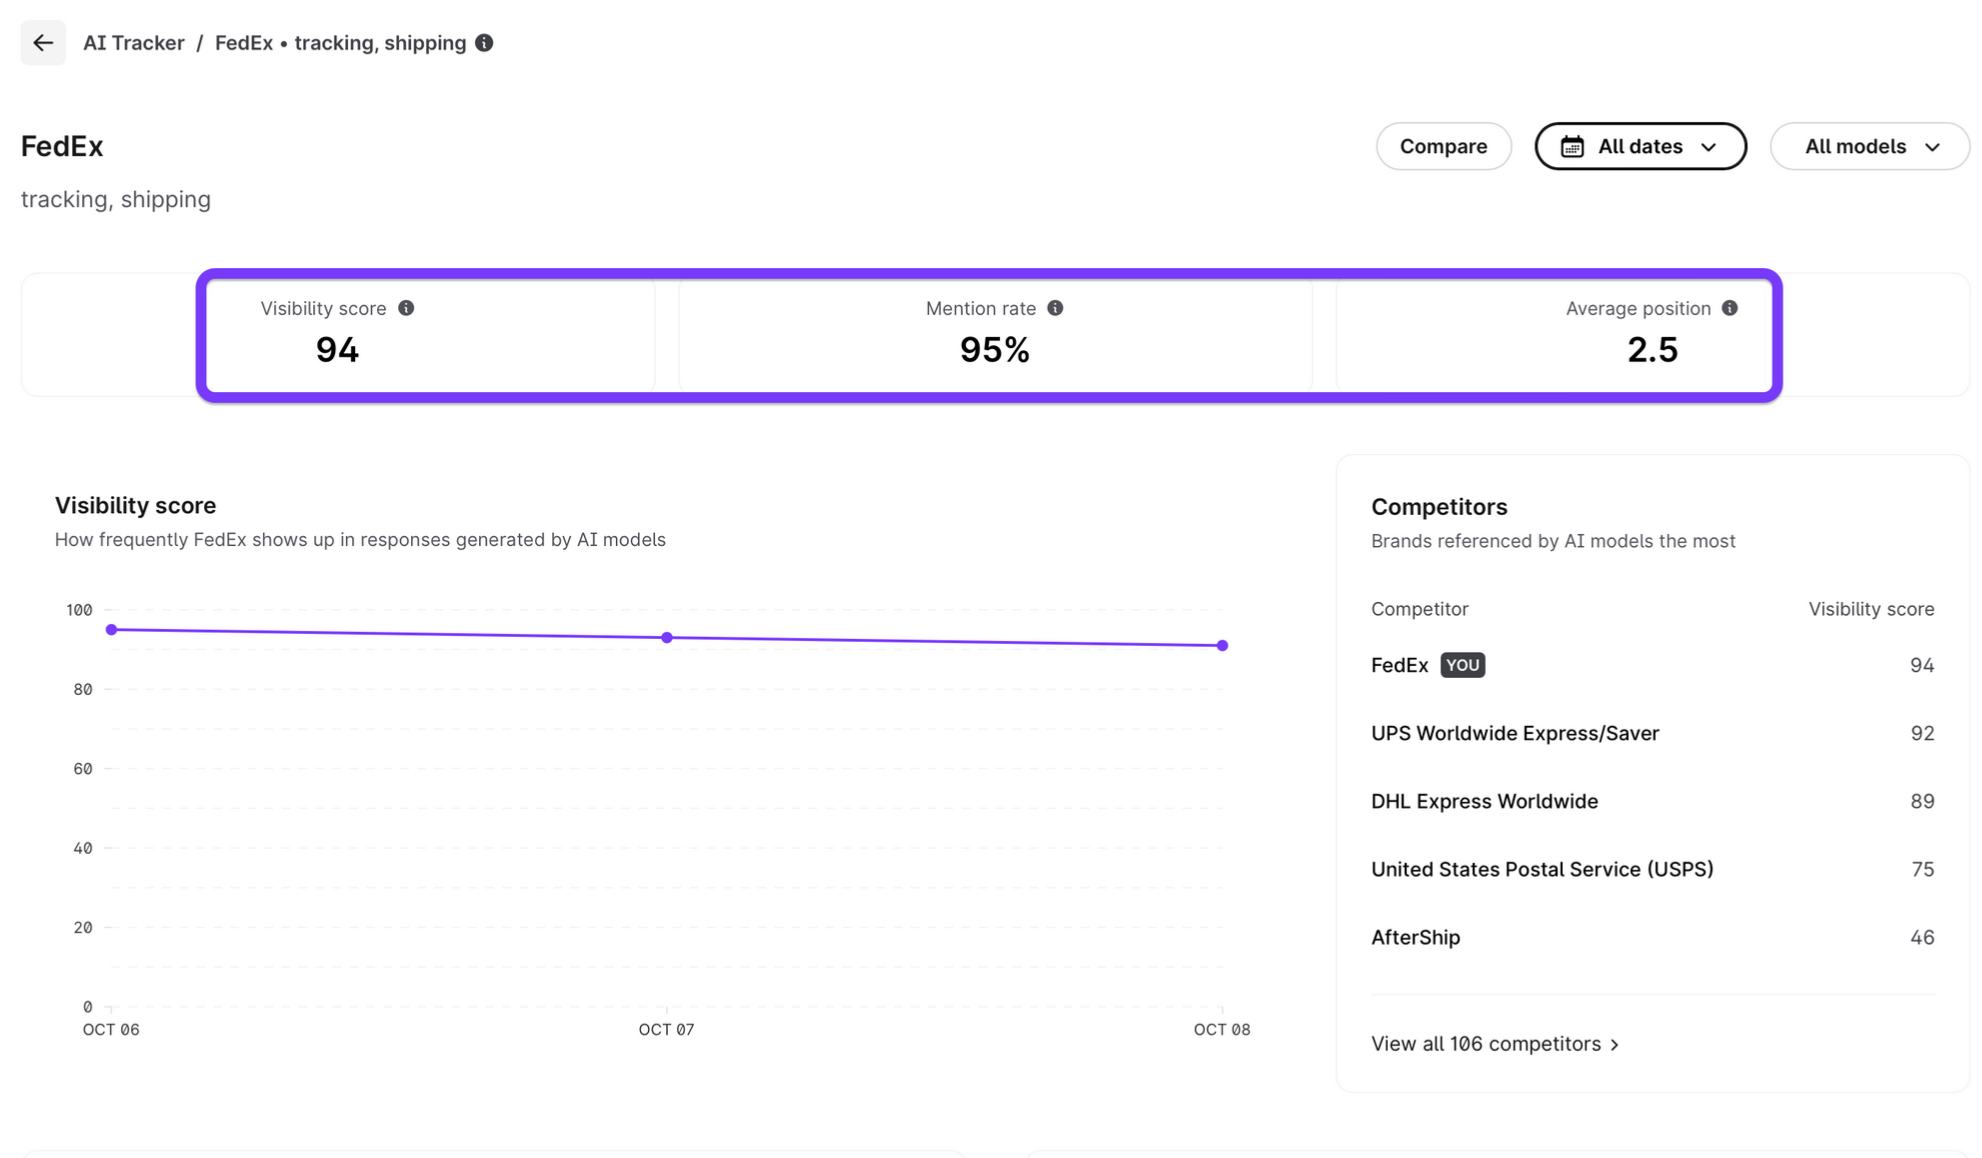Click the YOU badge next to FedEx

point(1462,666)
